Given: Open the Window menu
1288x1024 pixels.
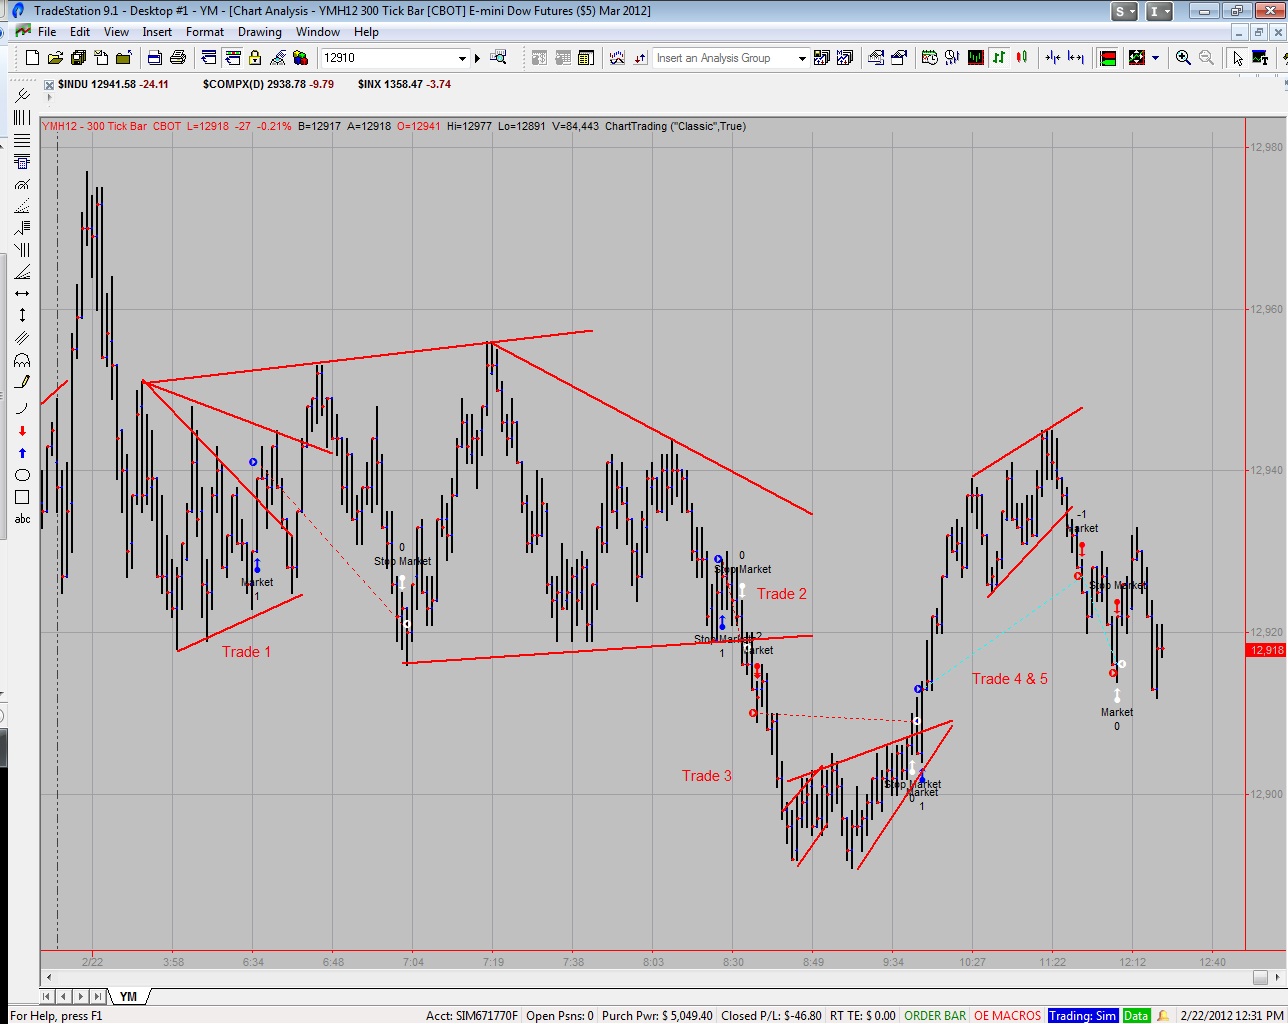Looking at the screenshot, I should pos(318,32).
